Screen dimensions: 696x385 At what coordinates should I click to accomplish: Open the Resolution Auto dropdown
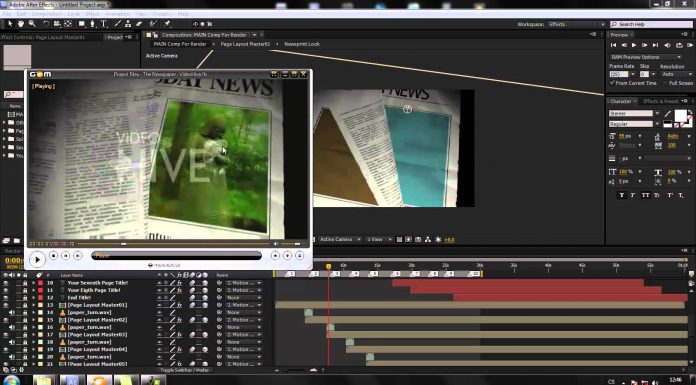(676, 74)
